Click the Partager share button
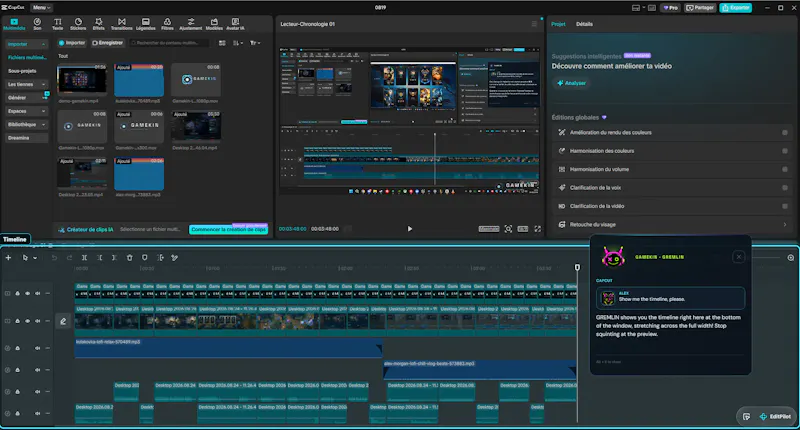The height and width of the screenshot is (430, 800). click(x=700, y=8)
